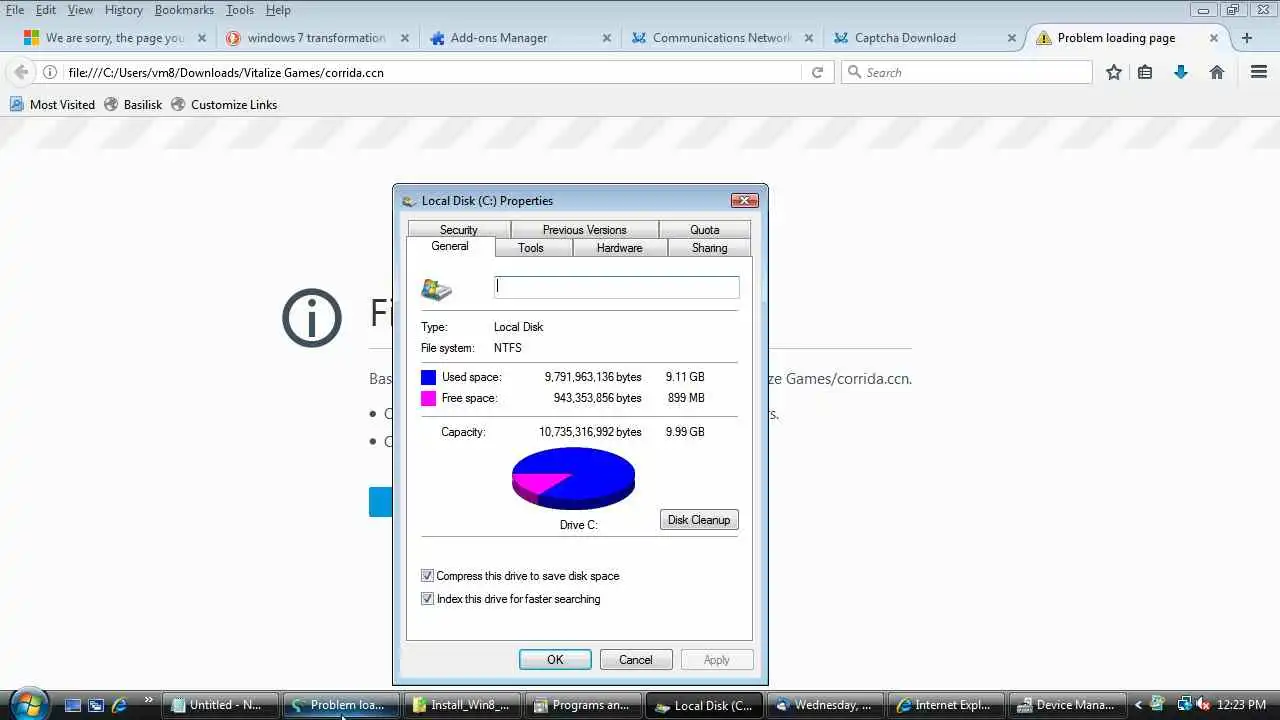Image resolution: width=1280 pixels, height=720 pixels.
Task: Switch to Device Manager taskbar button
Action: pos(1066,705)
